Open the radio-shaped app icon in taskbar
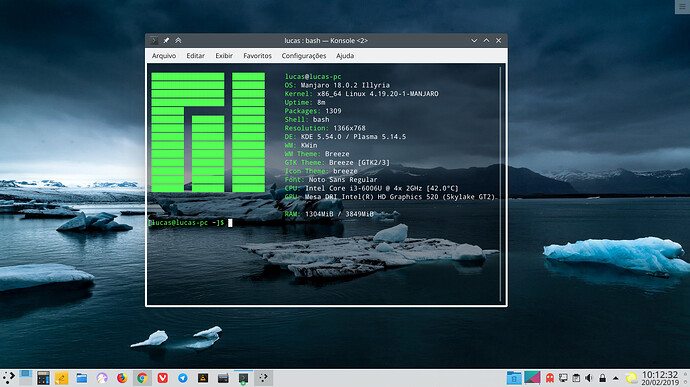The height and width of the screenshot is (387, 690). 223,378
